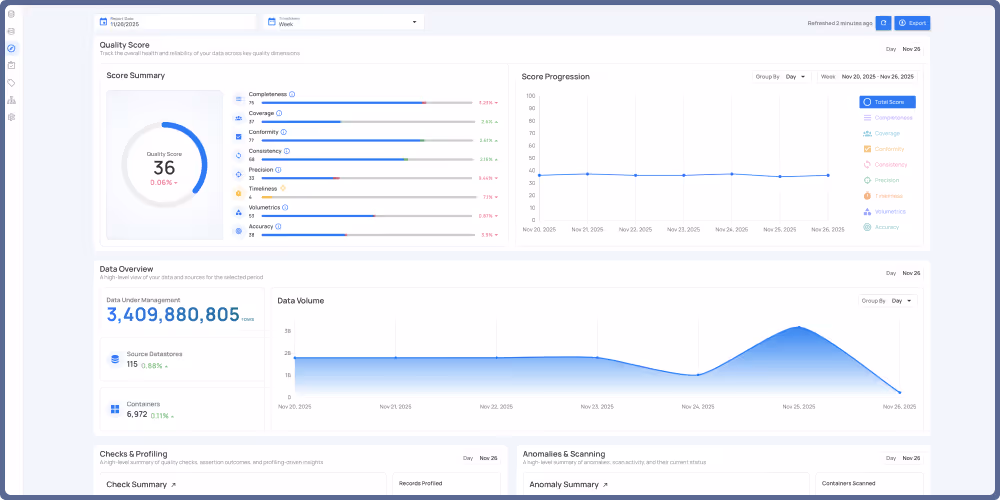This screenshot has height=500, width=1000.
Task: Click the Conformity info icon
Action: pyautogui.click(x=284, y=132)
